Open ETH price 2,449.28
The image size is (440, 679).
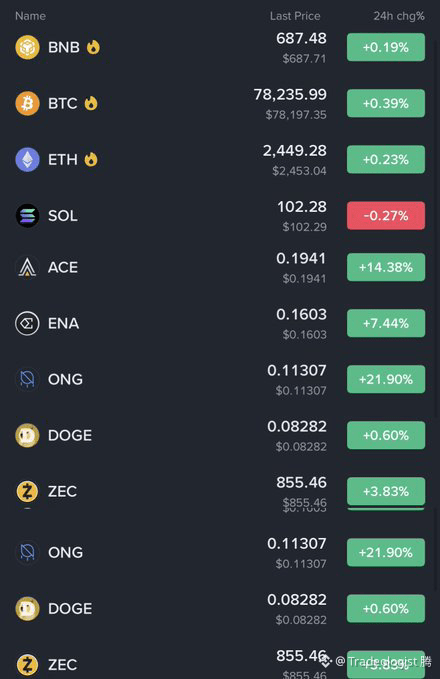click(x=294, y=151)
